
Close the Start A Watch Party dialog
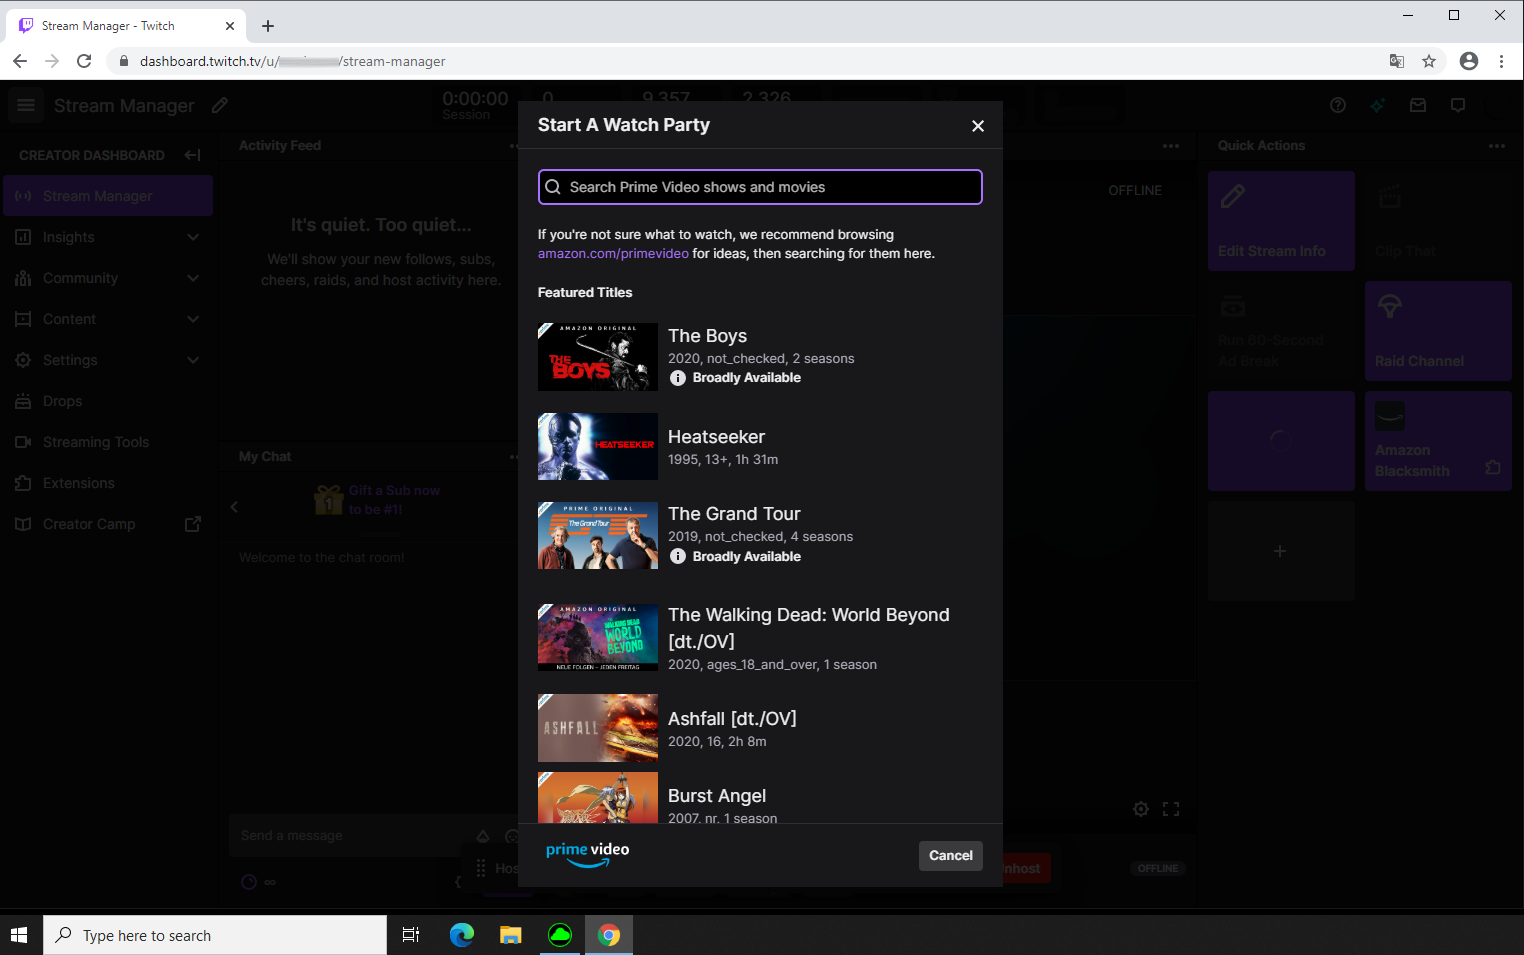pos(977,126)
